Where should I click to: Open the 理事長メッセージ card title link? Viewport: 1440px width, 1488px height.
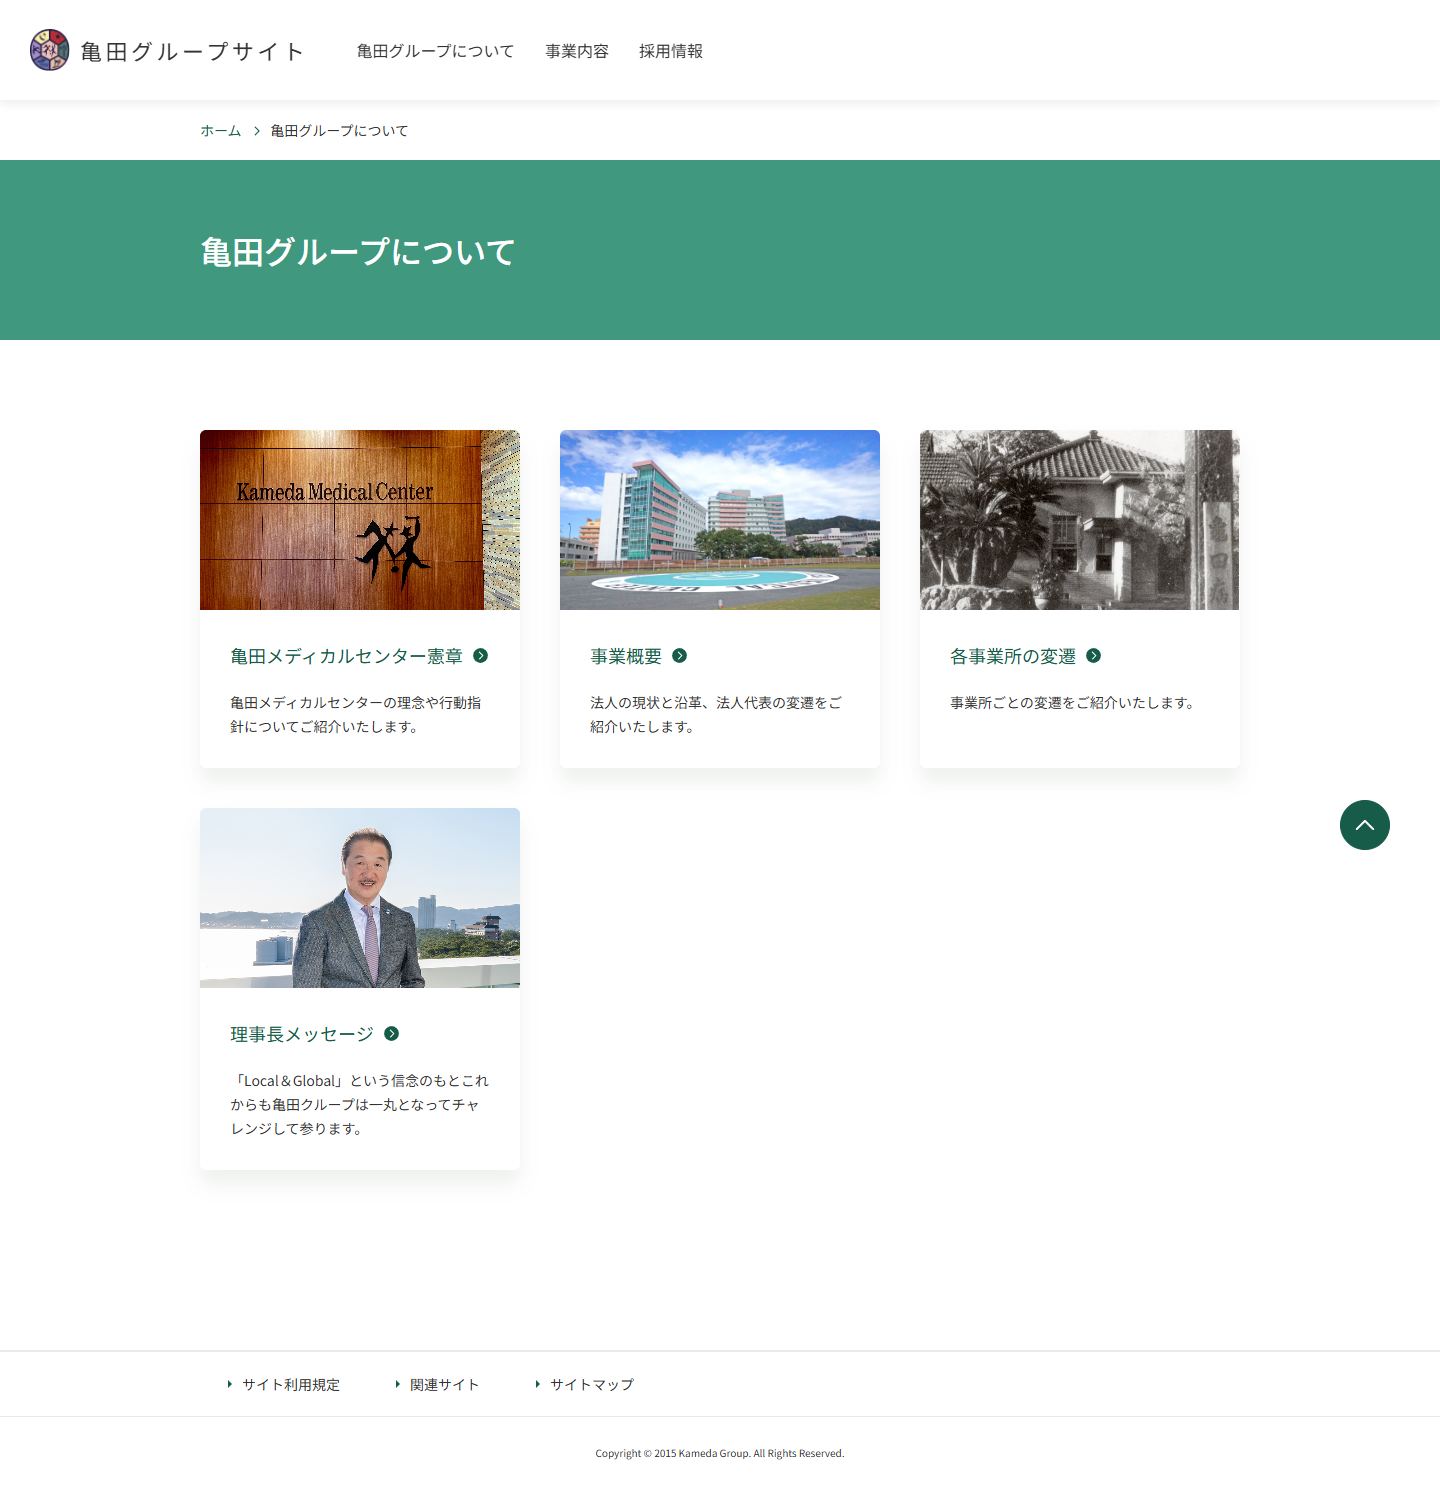pyautogui.click(x=302, y=1034)
